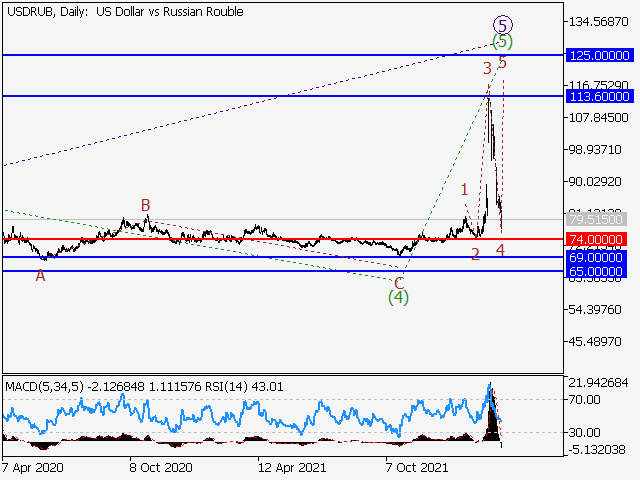This screenshot has width=640, height=480.
Task: Click the -5.132038 indicator scale value
Action: 598,450
